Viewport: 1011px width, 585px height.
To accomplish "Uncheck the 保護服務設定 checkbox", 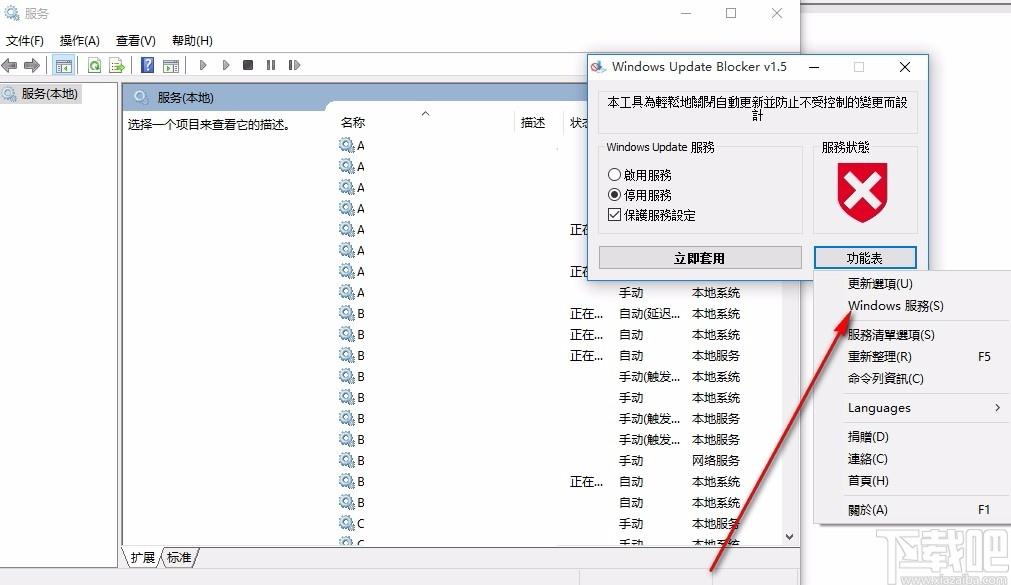I will tap(614, 215).
